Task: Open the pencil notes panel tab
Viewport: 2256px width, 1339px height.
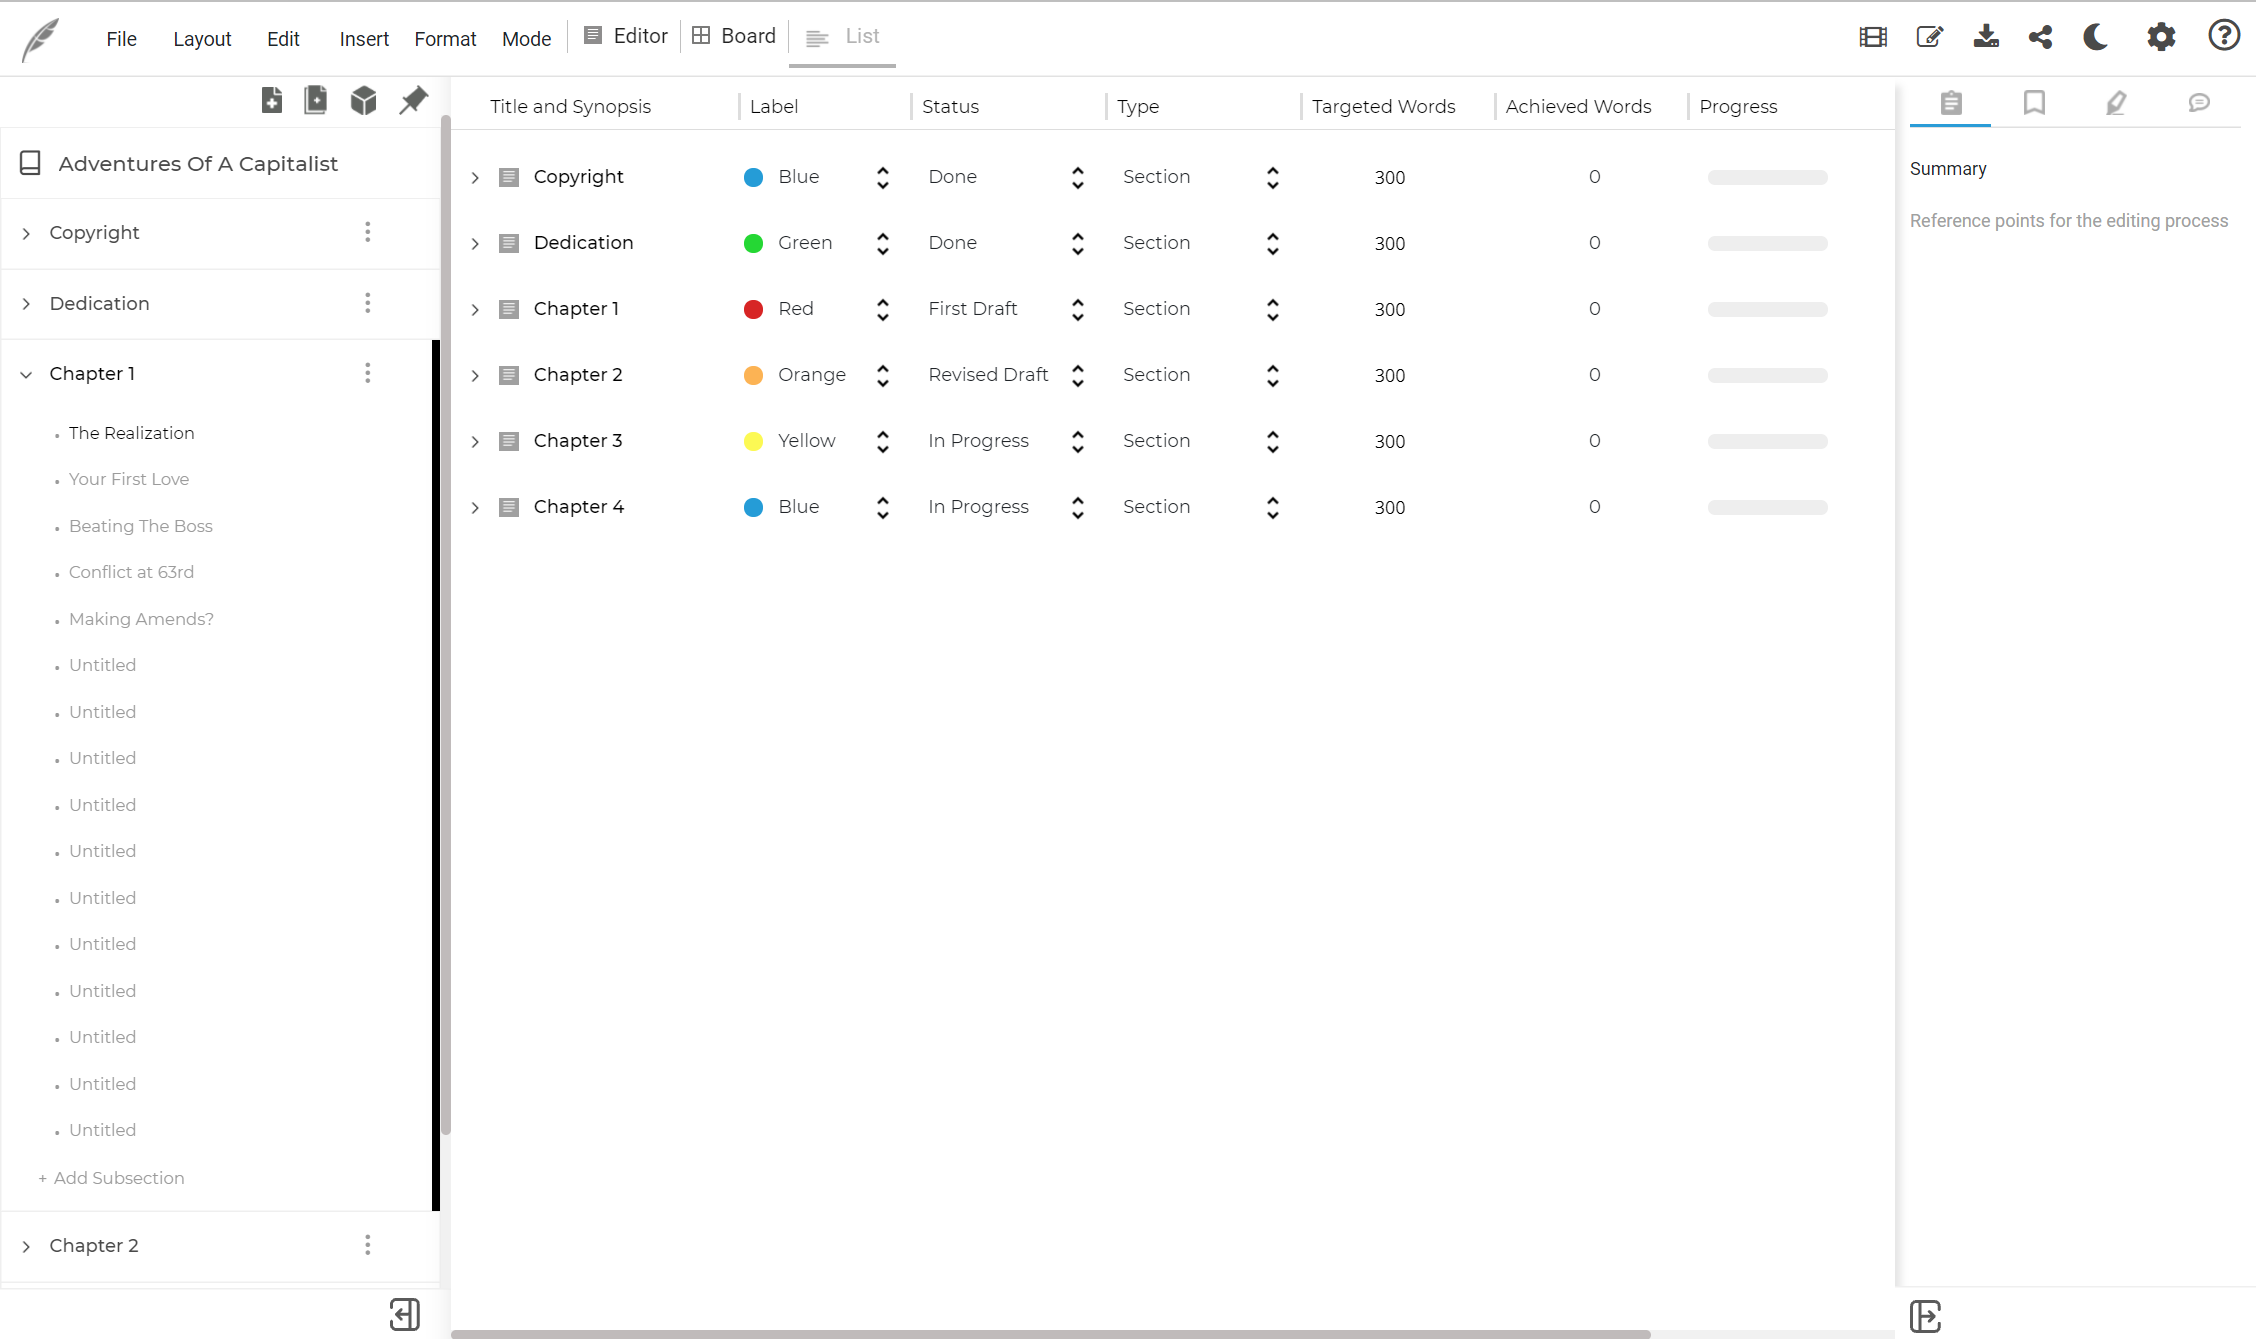Action: tap(2116, 103)
